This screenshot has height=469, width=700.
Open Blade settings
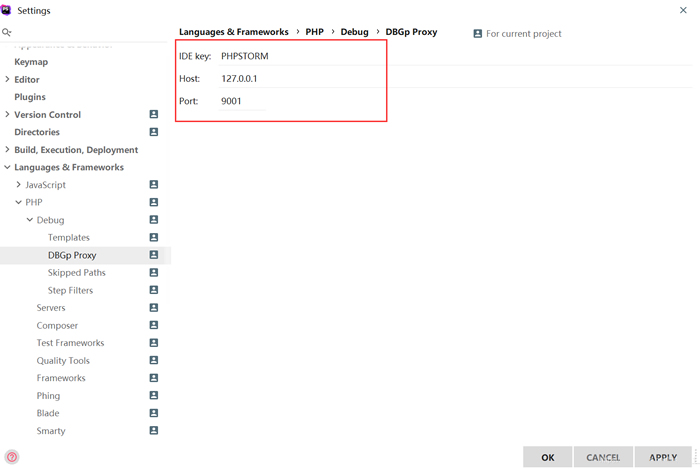pos(48,413)
